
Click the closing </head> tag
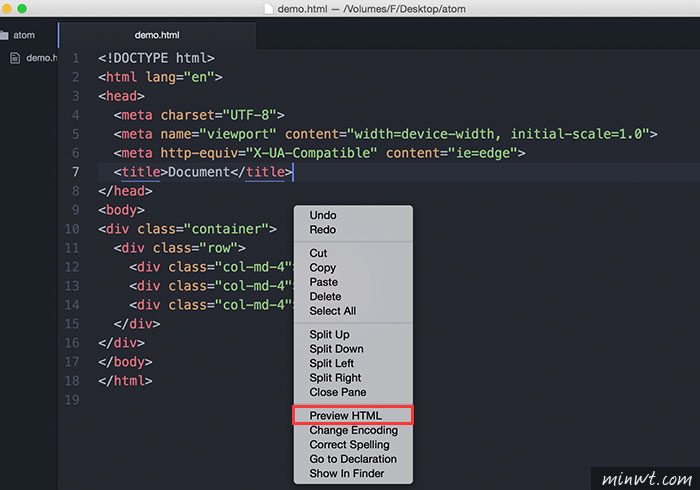125,191
